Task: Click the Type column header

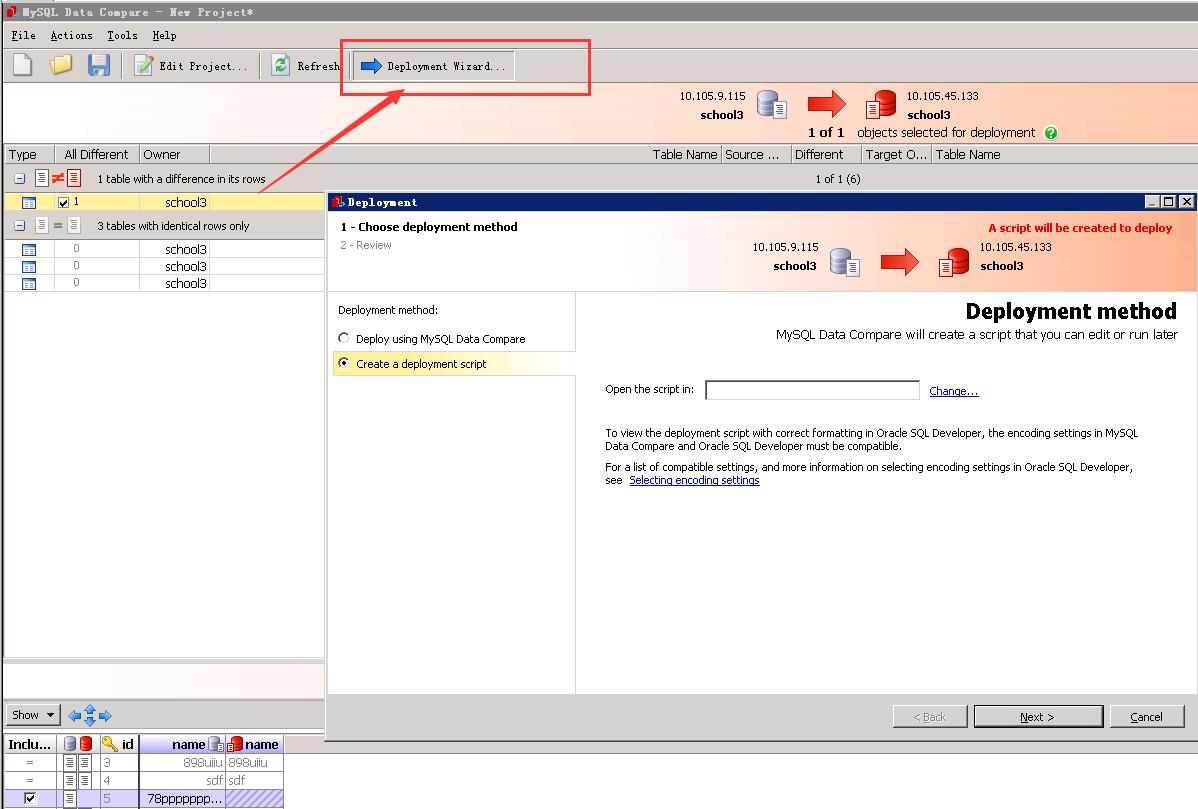Action: click(x=30, y=154)
